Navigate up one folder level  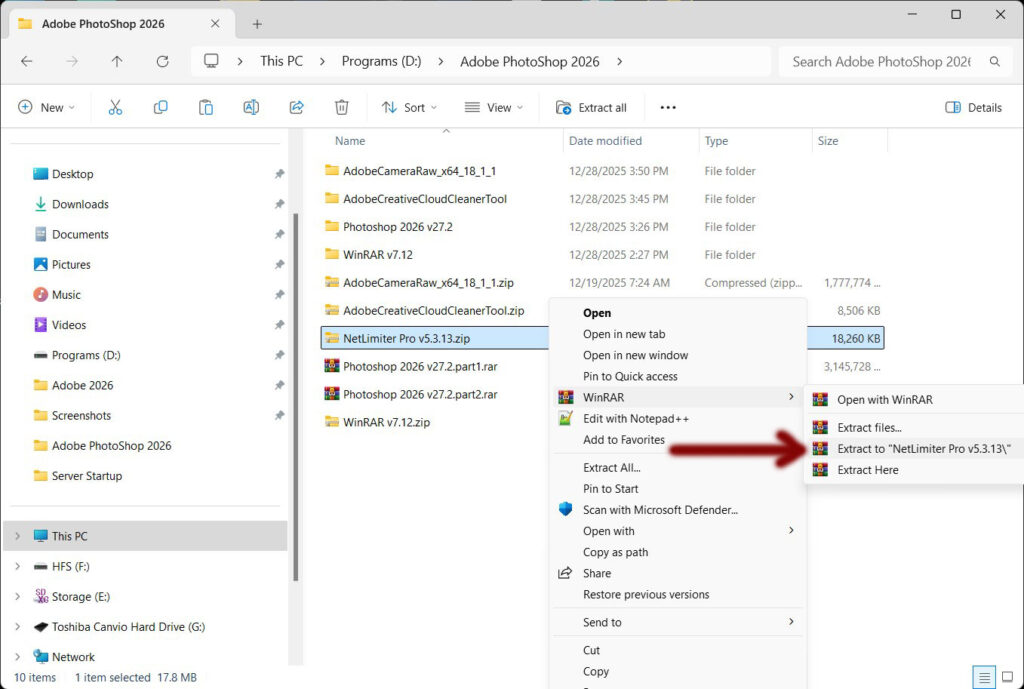(x=117, y=61)
